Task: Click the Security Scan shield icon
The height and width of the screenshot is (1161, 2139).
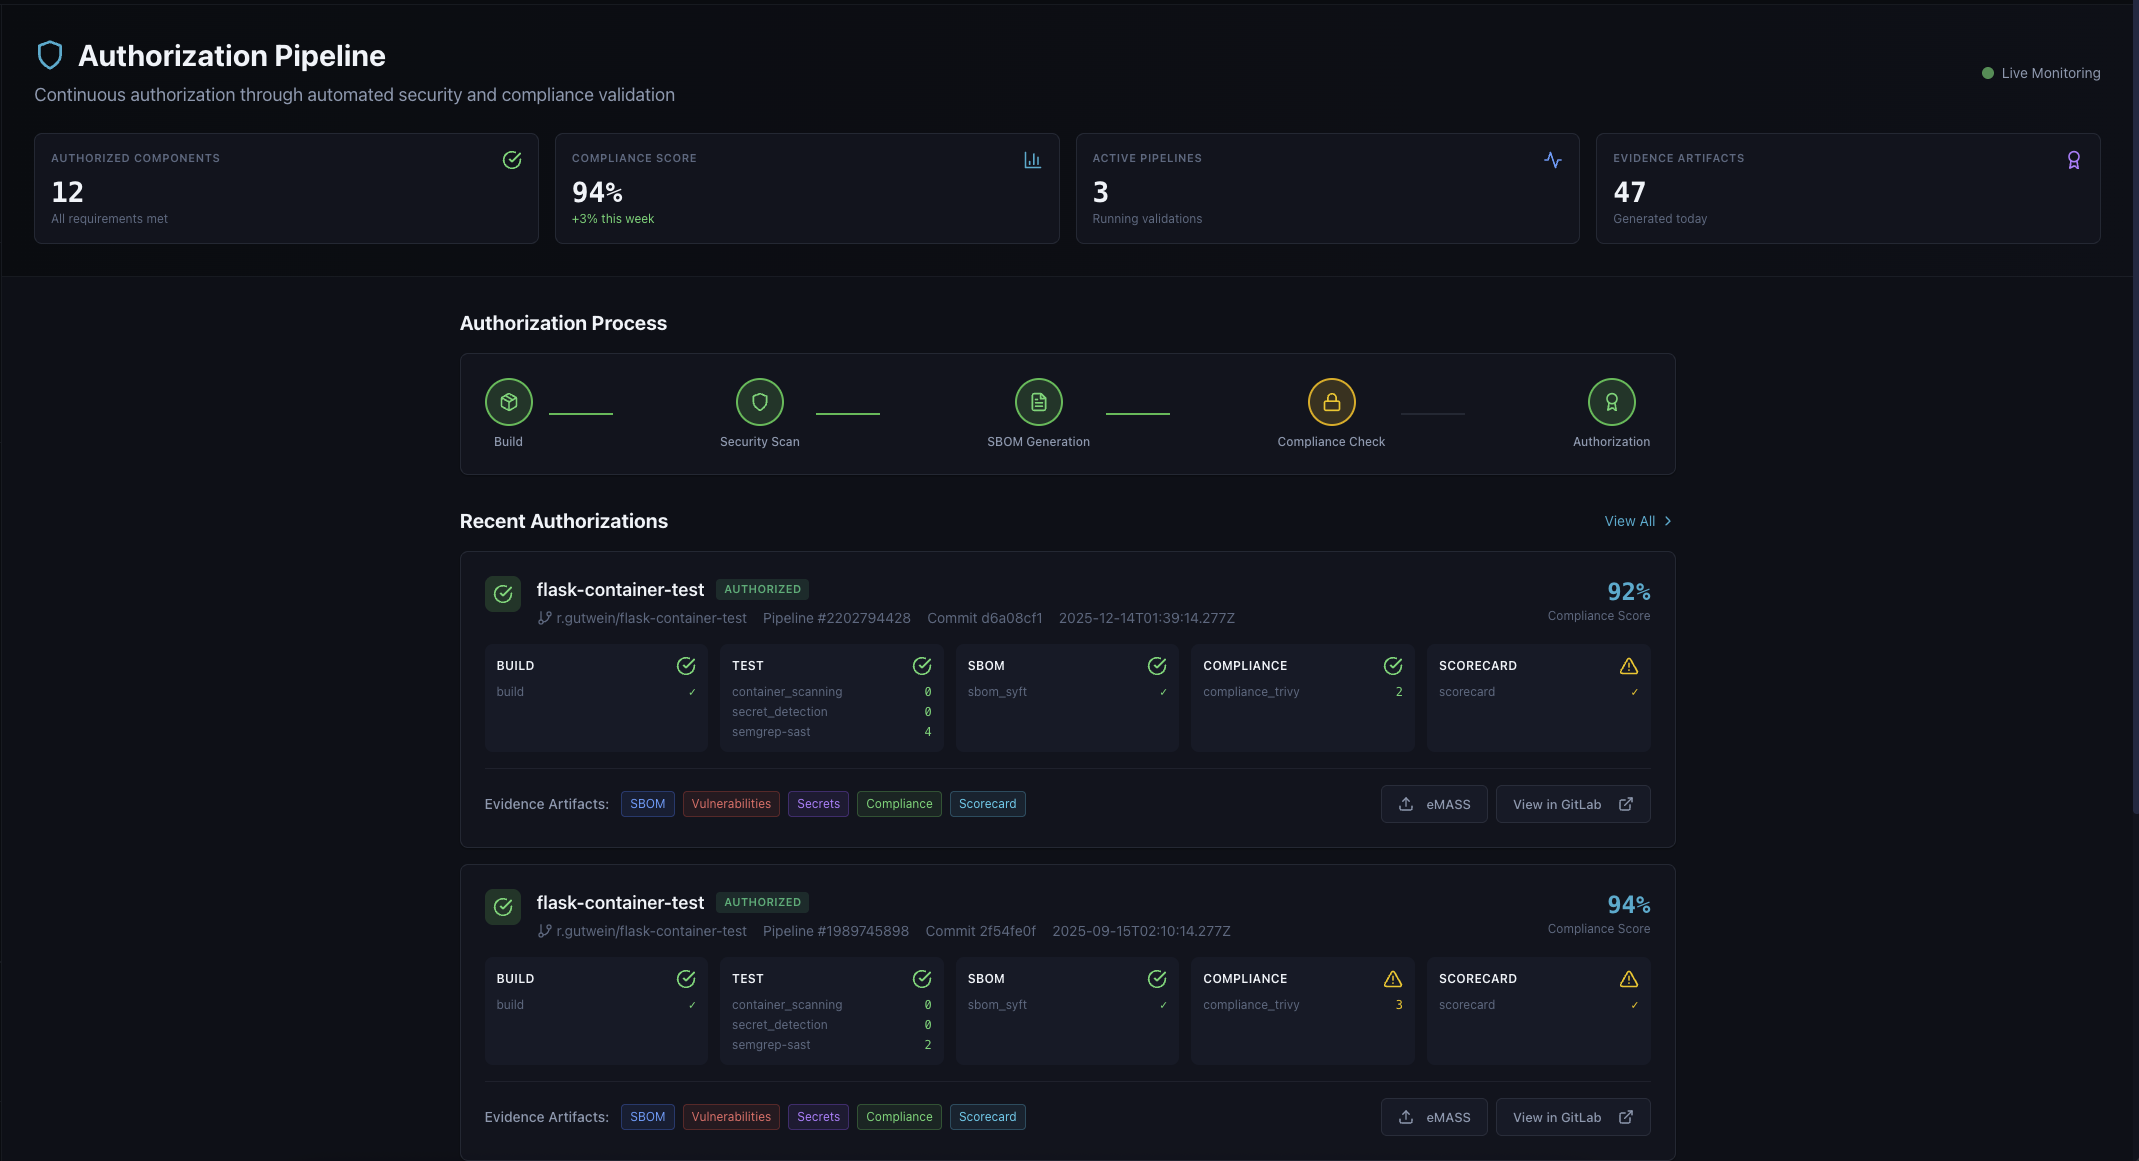Action: [x=760, y=402]
